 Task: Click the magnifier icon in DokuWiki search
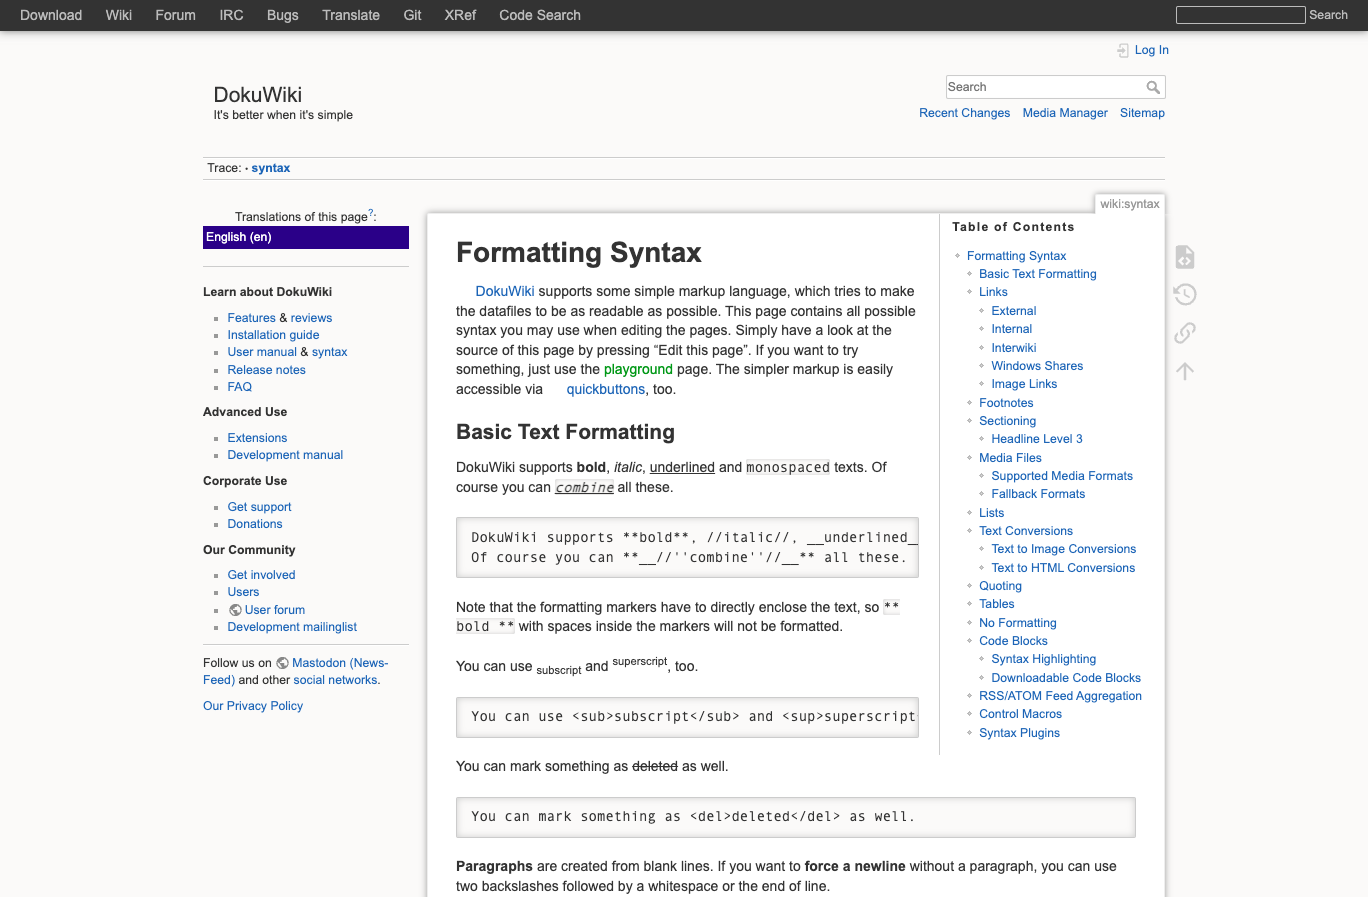[1153, 87]
